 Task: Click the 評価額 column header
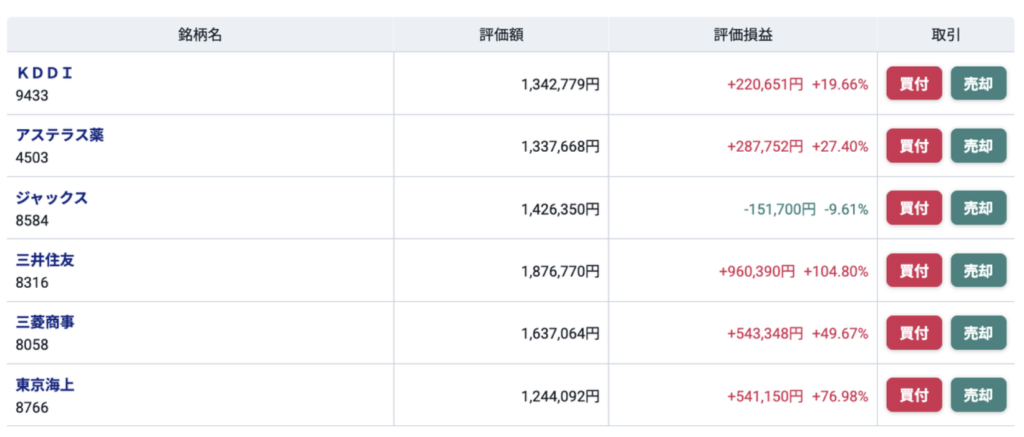(x=501, y=35)
